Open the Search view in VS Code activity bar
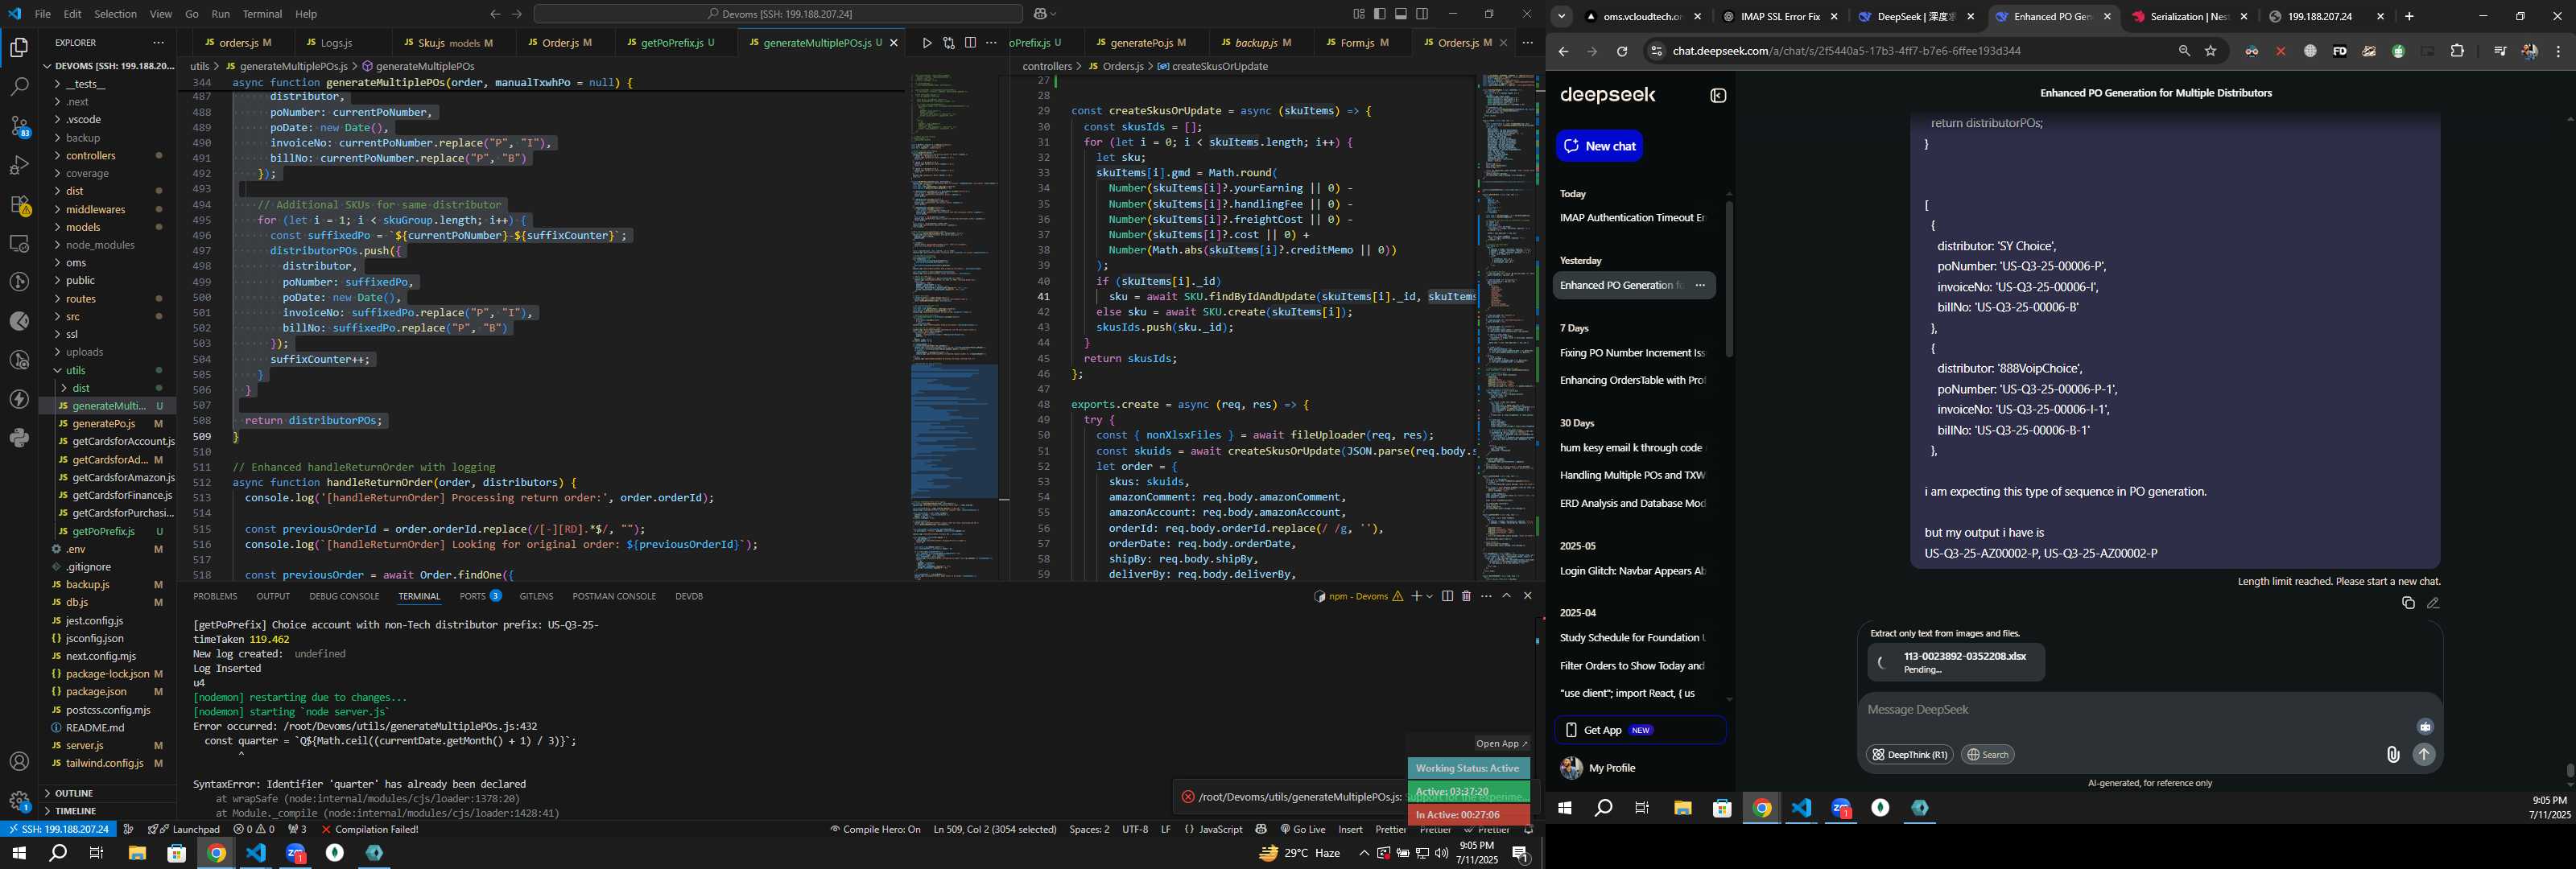The height and width of the screenshot is (869, 2576). pyautogui.click(x=19, y=87)
